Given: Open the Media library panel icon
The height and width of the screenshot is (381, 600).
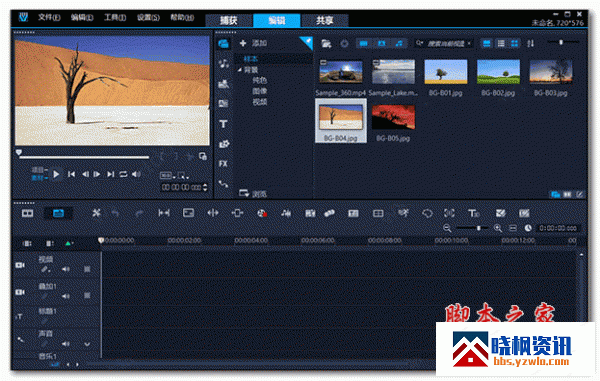Looking at the screenshot, I should [x=223, y=44].
